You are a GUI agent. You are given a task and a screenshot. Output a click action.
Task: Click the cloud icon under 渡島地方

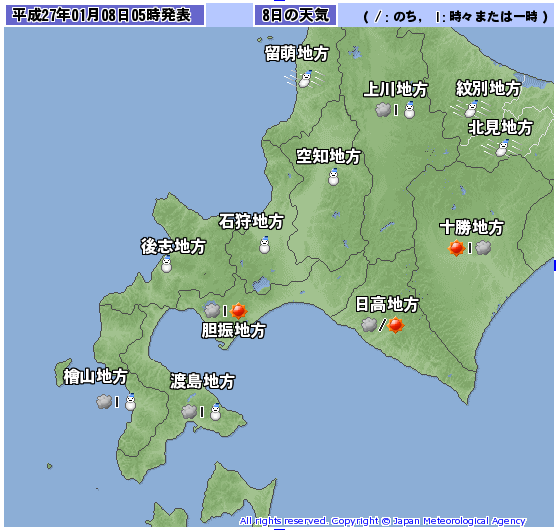pyautogui.click(x=189, y=412)
